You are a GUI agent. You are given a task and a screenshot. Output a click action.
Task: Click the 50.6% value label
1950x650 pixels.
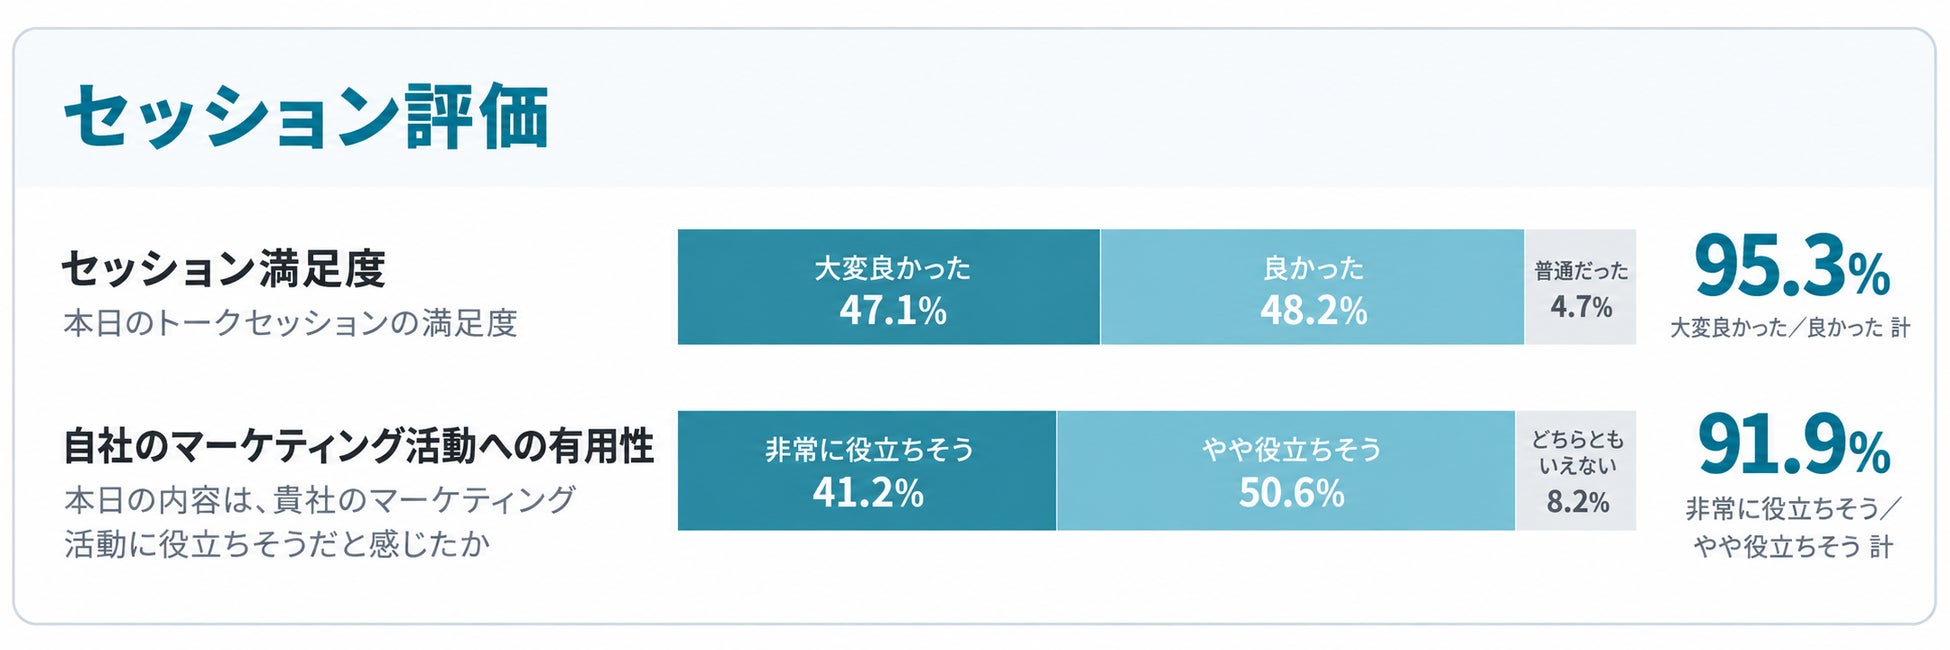coord(1291,493)
